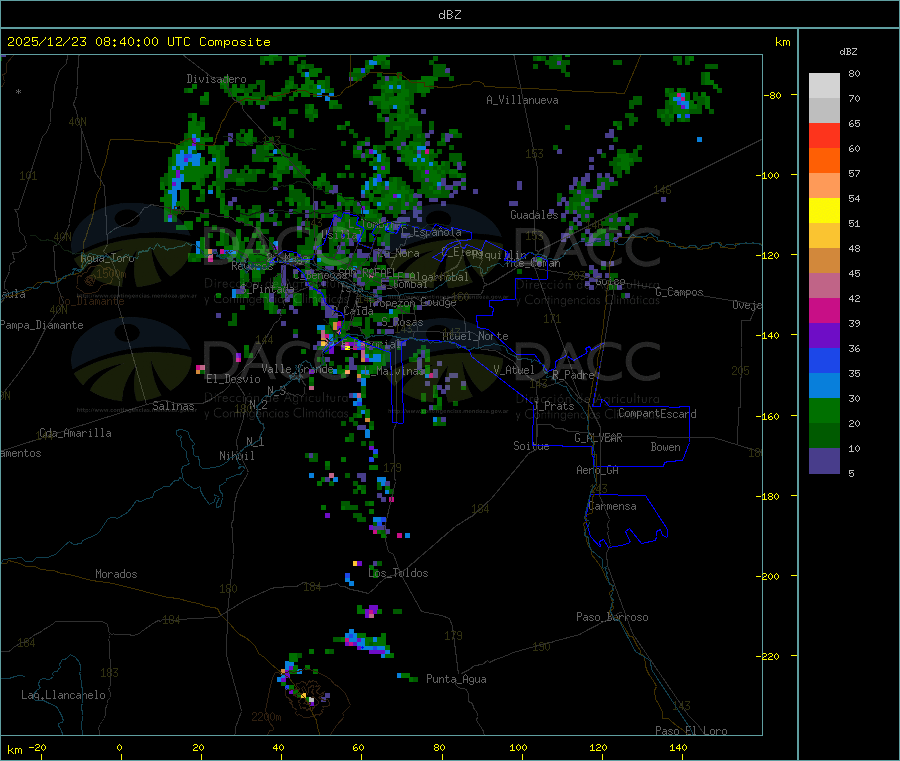Click the -220 km tick on the right axis

(768, 657)
